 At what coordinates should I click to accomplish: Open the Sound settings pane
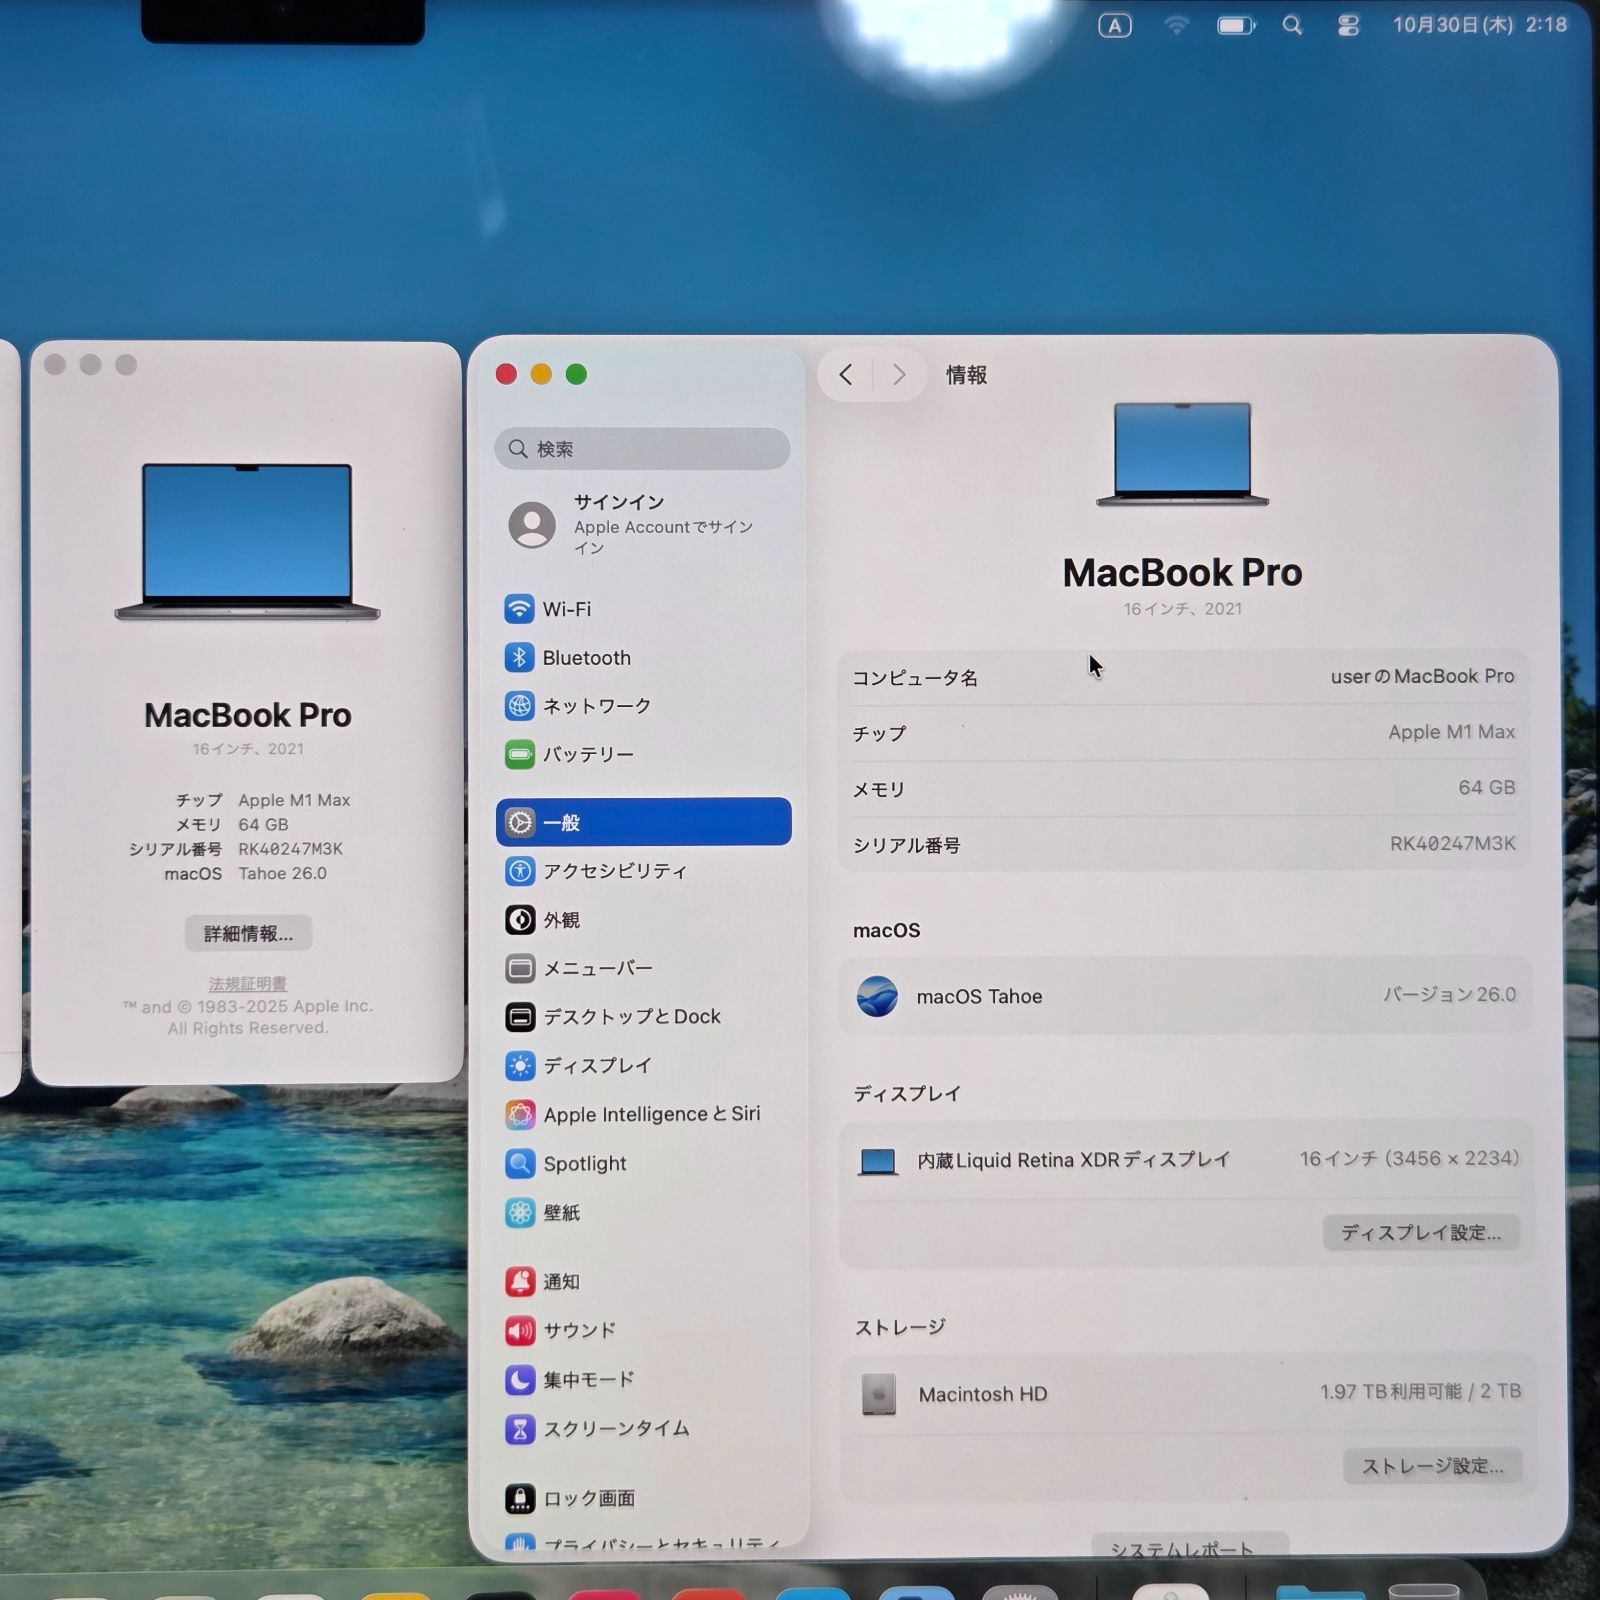click(x=578, y=1330)
